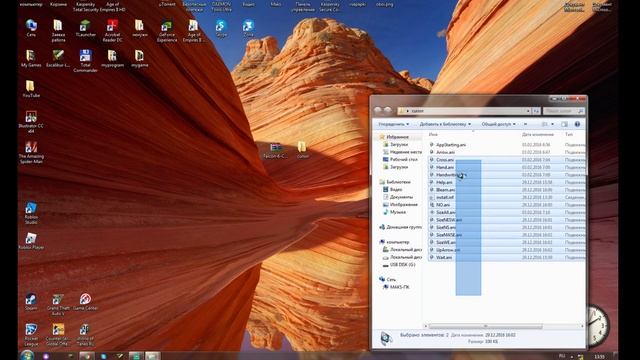The image size is (640, 360).
Task: Click the taskbar system clock
Action: coord(599,357)
